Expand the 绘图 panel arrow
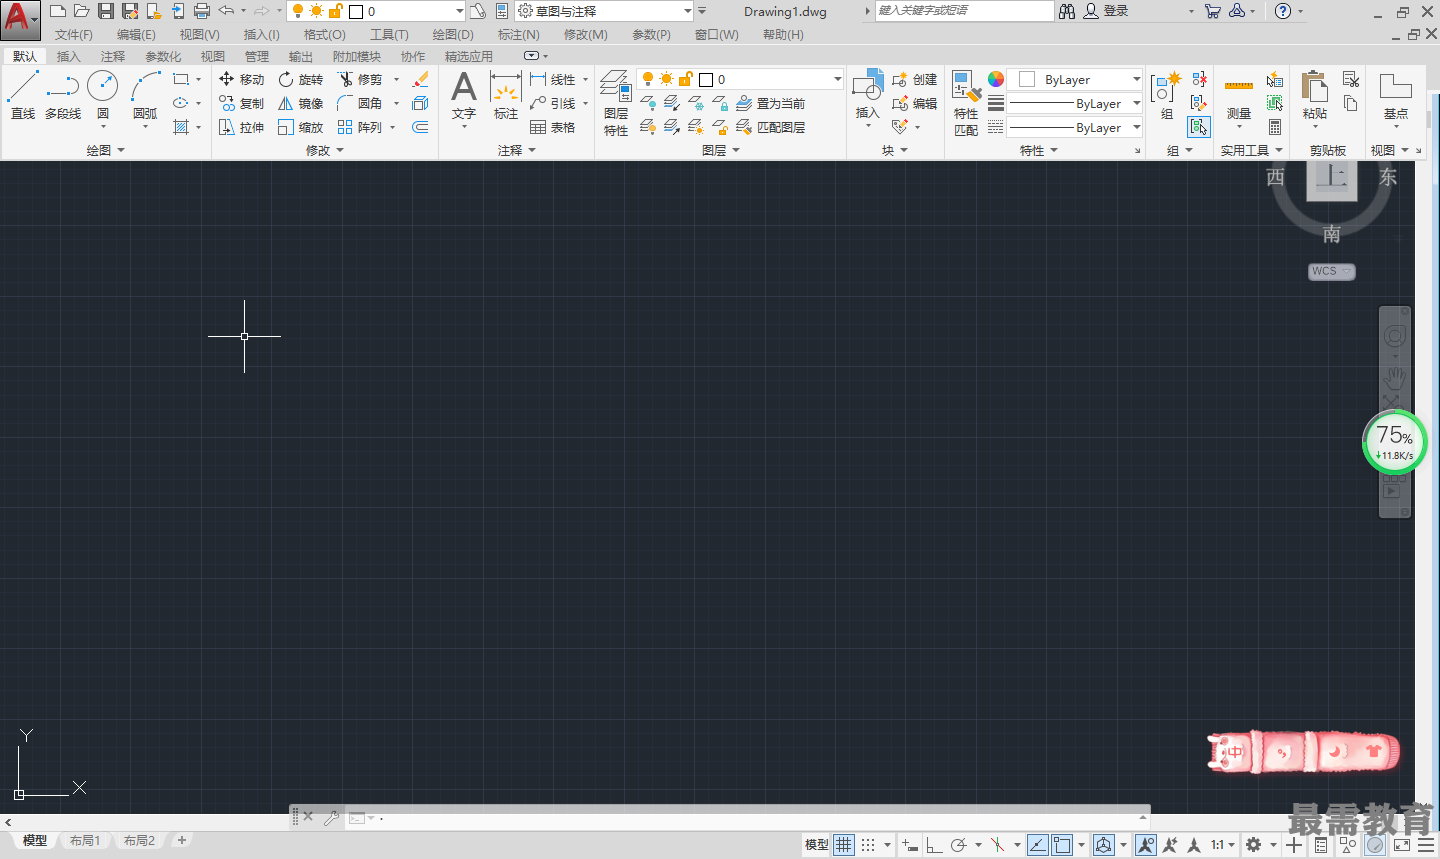This screenshot has width=1440, height=859. (x=121, y=150)
